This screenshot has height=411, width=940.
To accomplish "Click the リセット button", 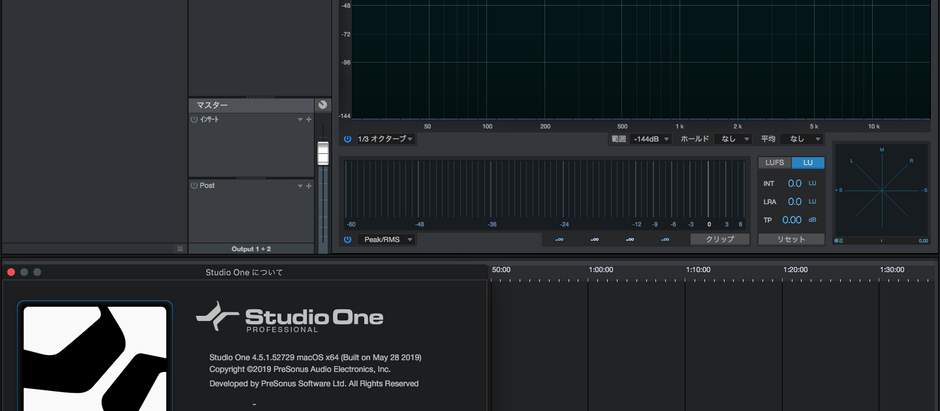I will click(791, 239).
